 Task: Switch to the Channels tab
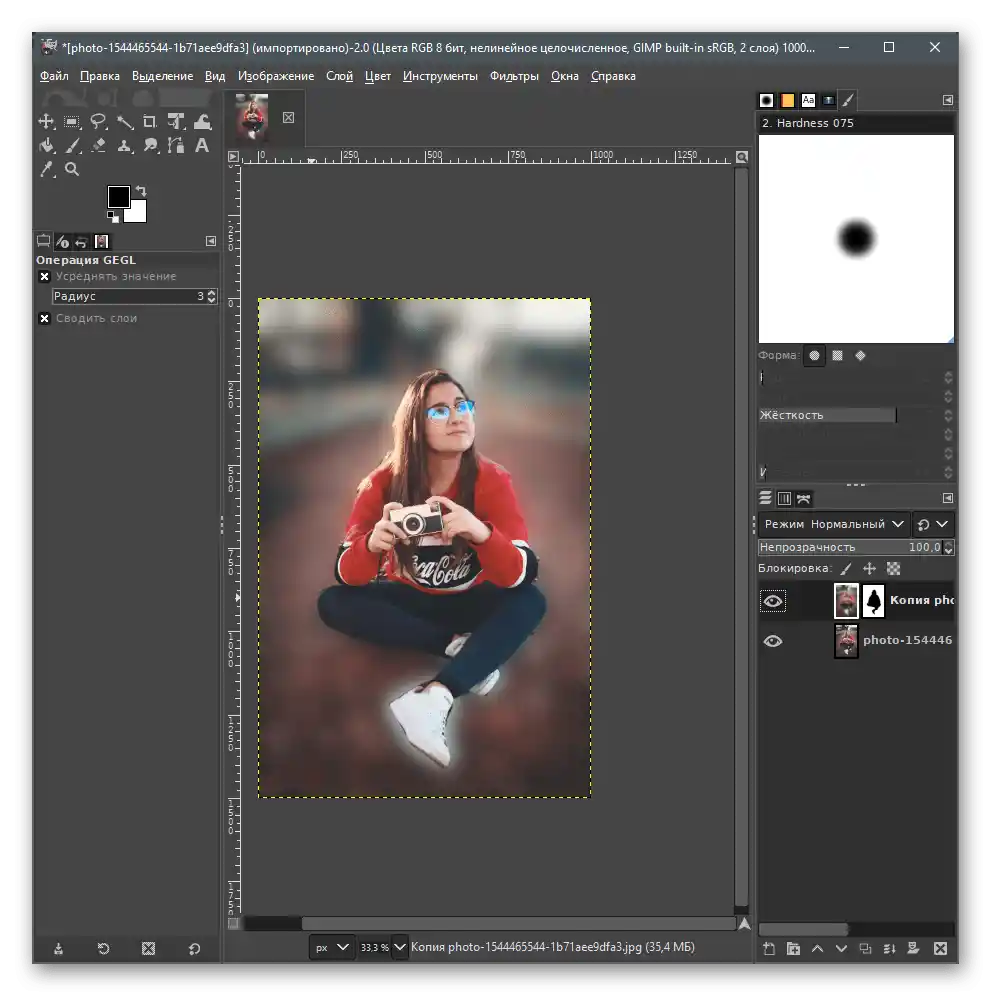coord(785,499)
